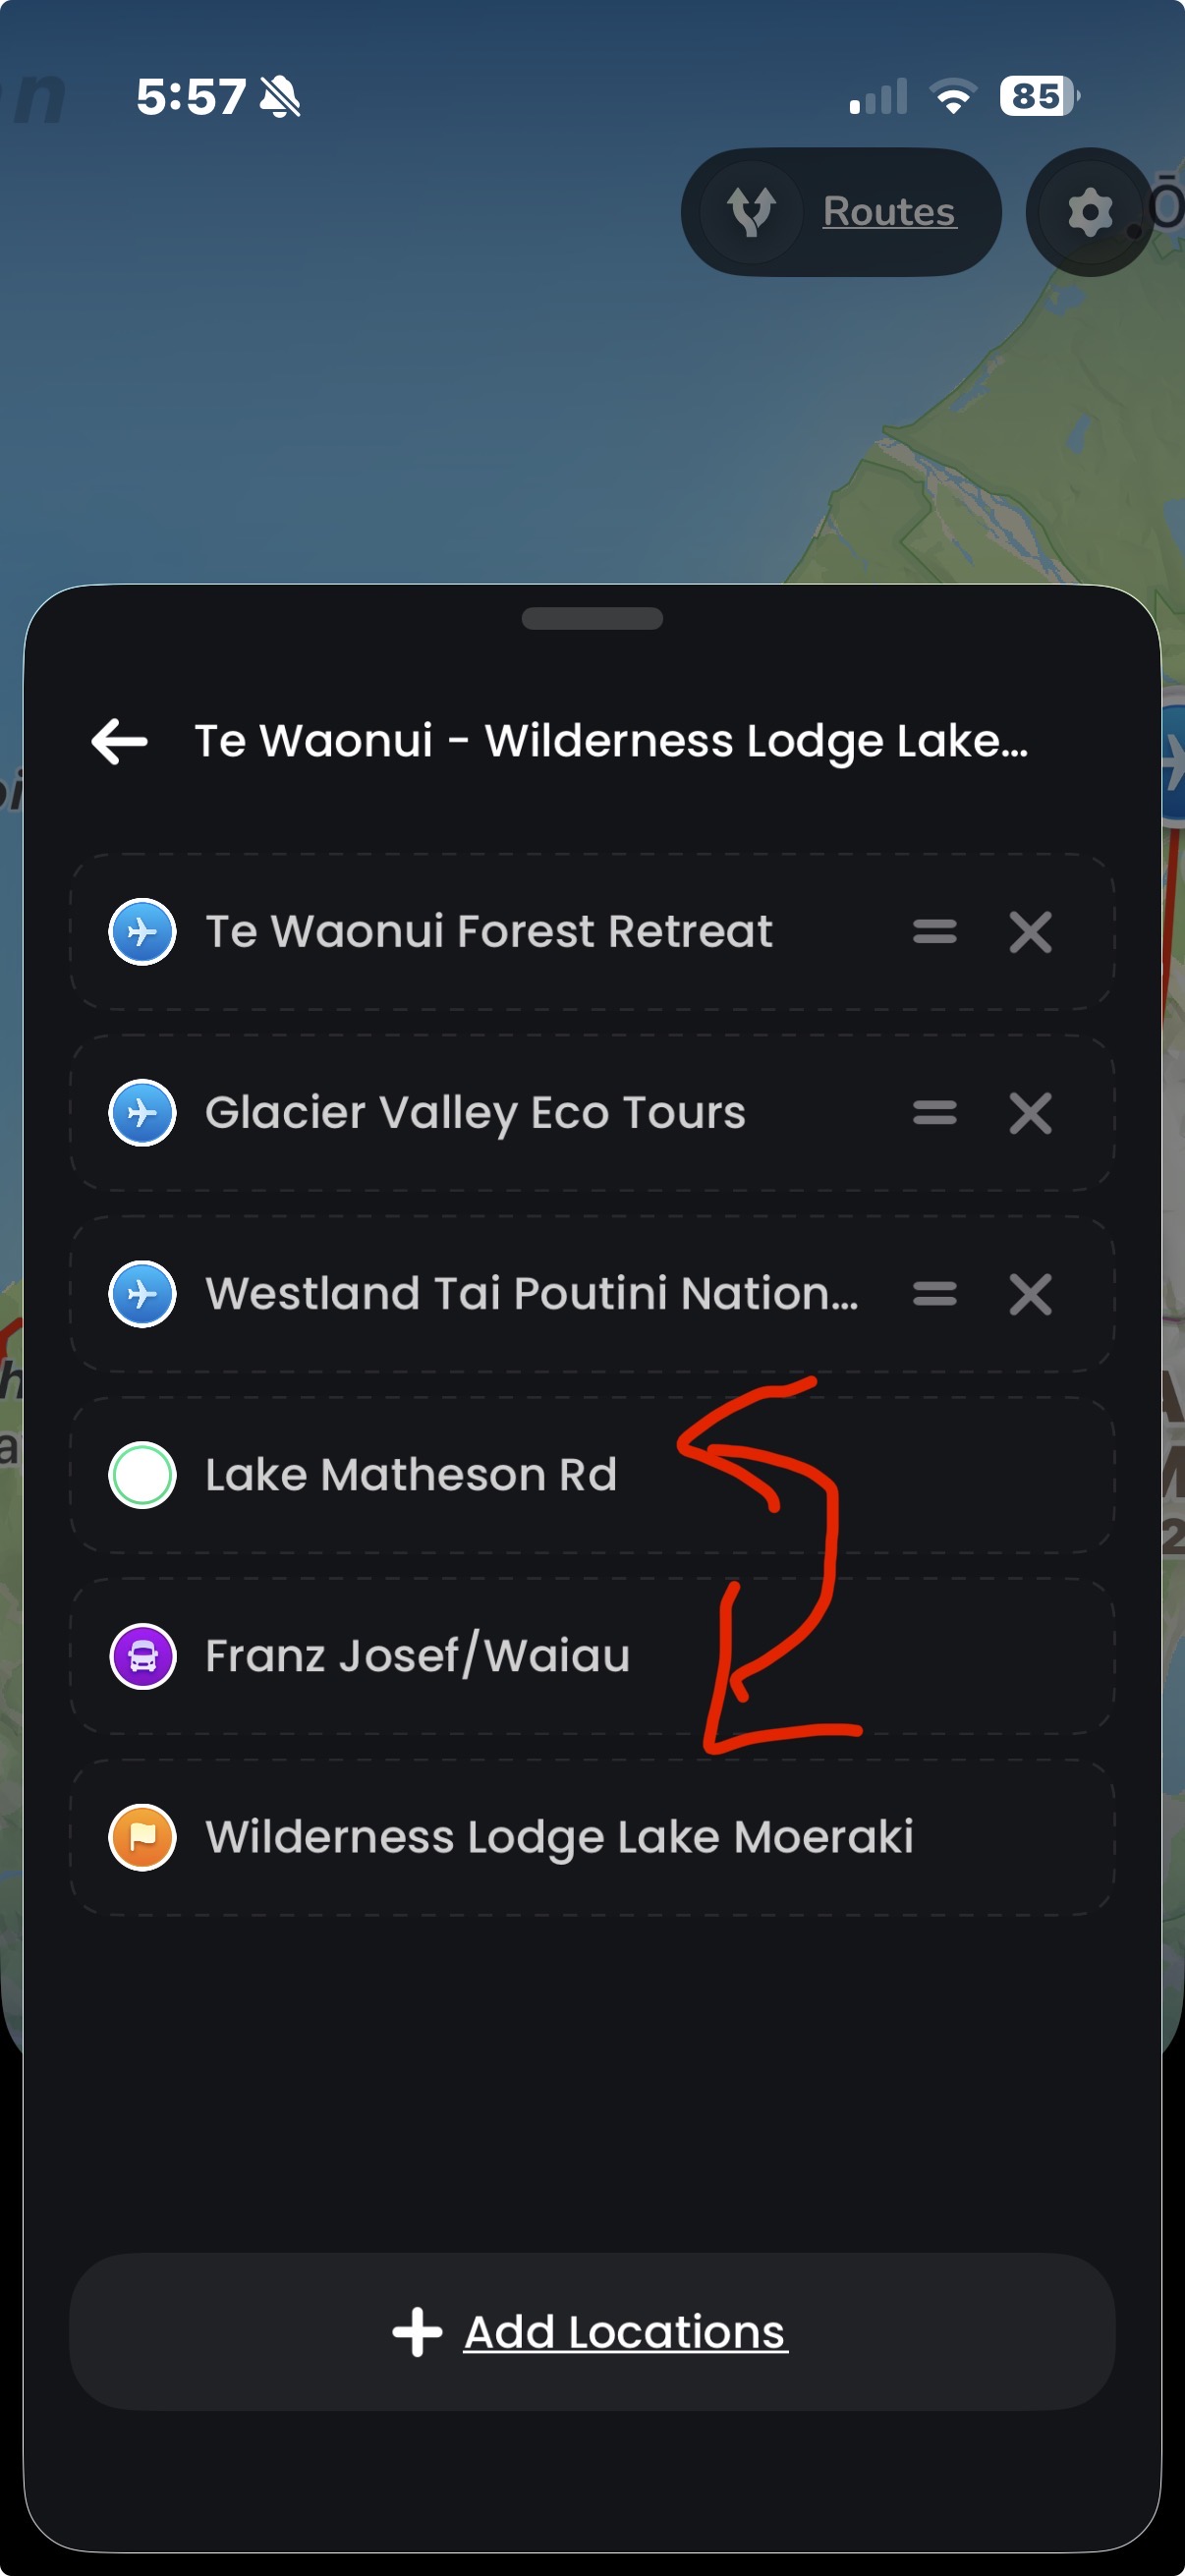Tap the Routes fork icon
Screen dimensions: 1185x2576
(x=752, y=212)
